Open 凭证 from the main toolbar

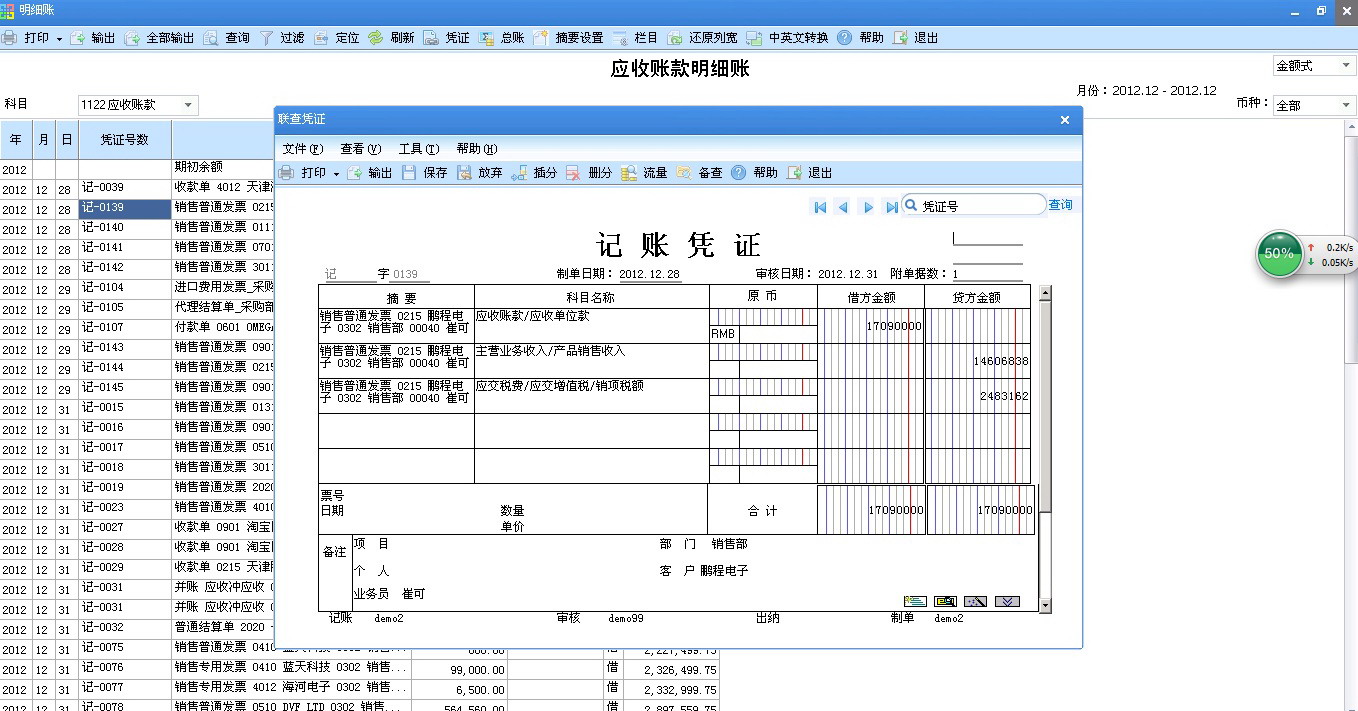(x=447, y=38)
